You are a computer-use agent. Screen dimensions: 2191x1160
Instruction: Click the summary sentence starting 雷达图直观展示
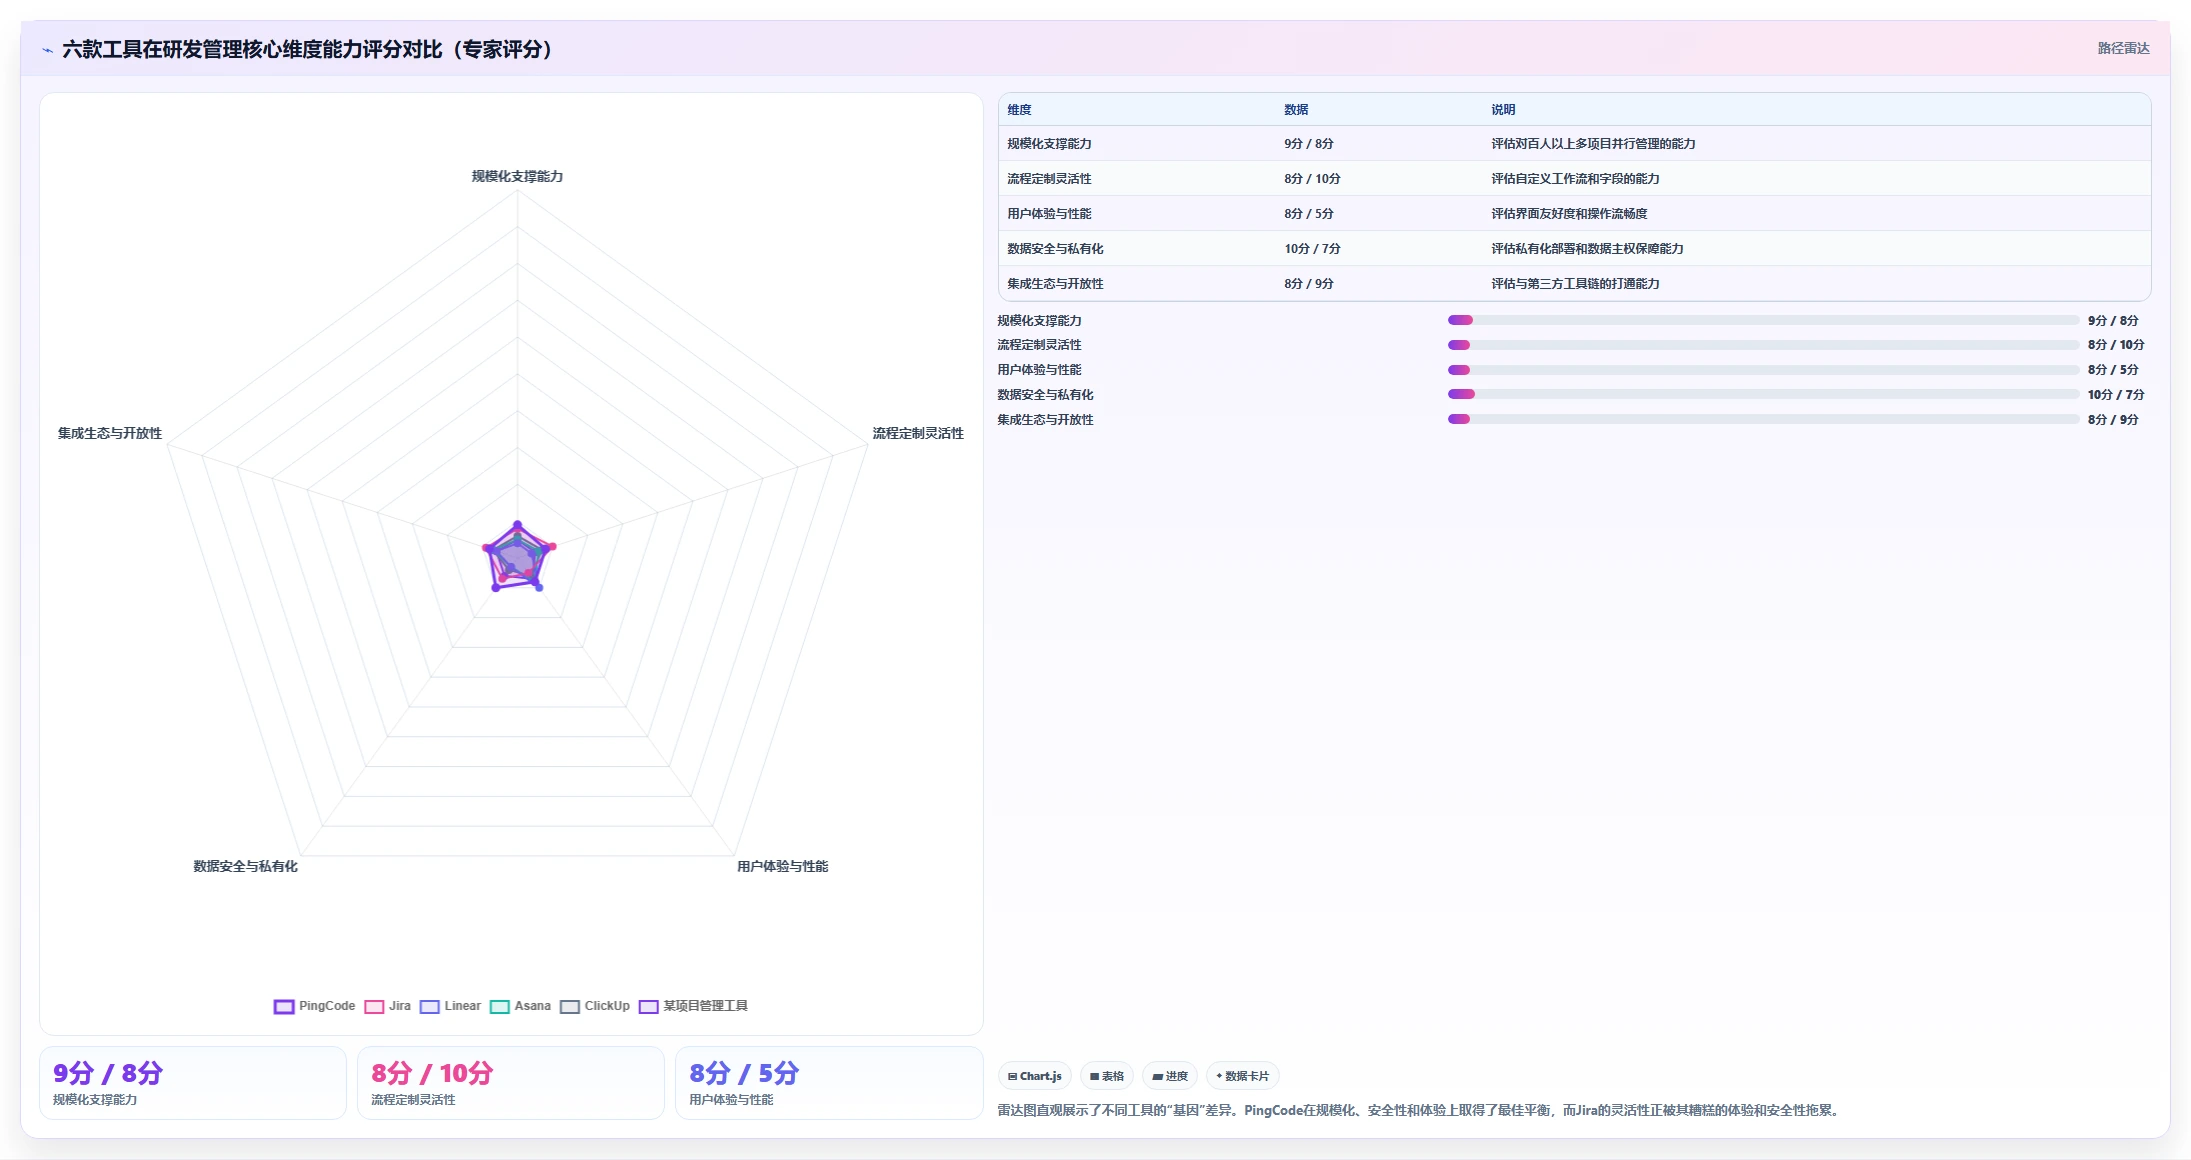[1420, 1110]
